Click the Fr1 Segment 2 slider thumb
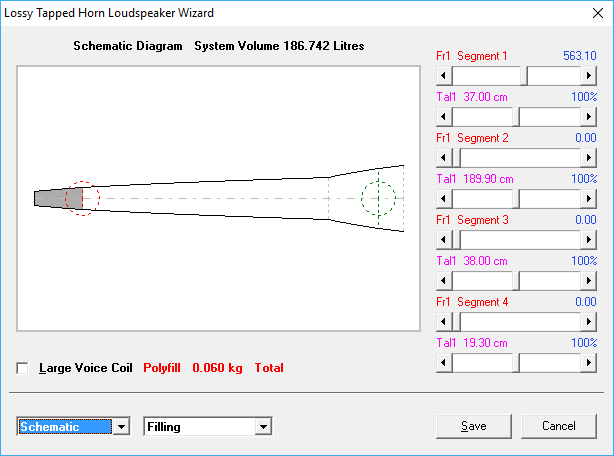Viewport: 614px width, 456px height. pos(456,158)
